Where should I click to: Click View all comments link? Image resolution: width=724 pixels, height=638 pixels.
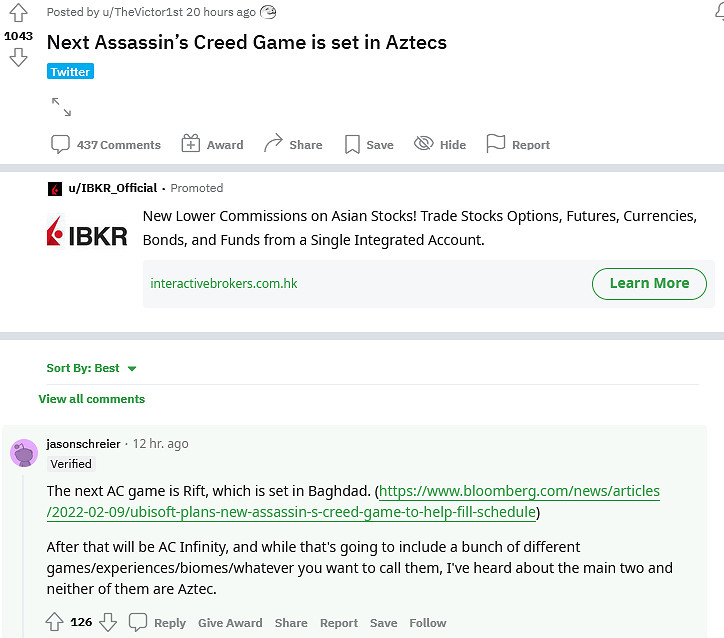point(91,399)
